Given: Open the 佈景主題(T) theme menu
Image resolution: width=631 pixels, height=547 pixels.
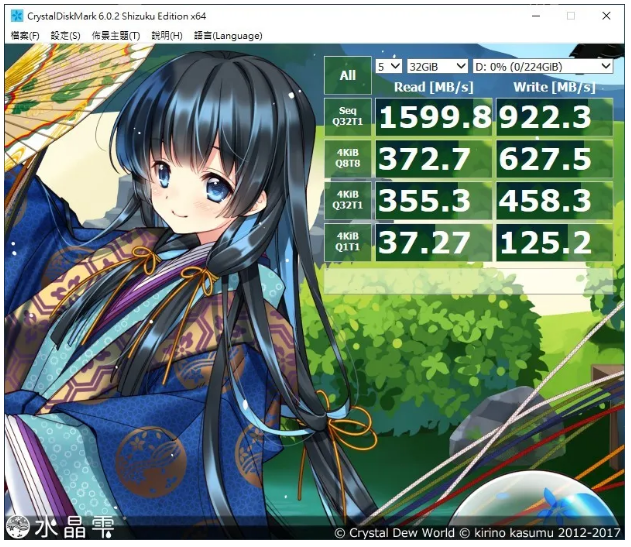Looking at the screenshot, I should pos(116,36).
